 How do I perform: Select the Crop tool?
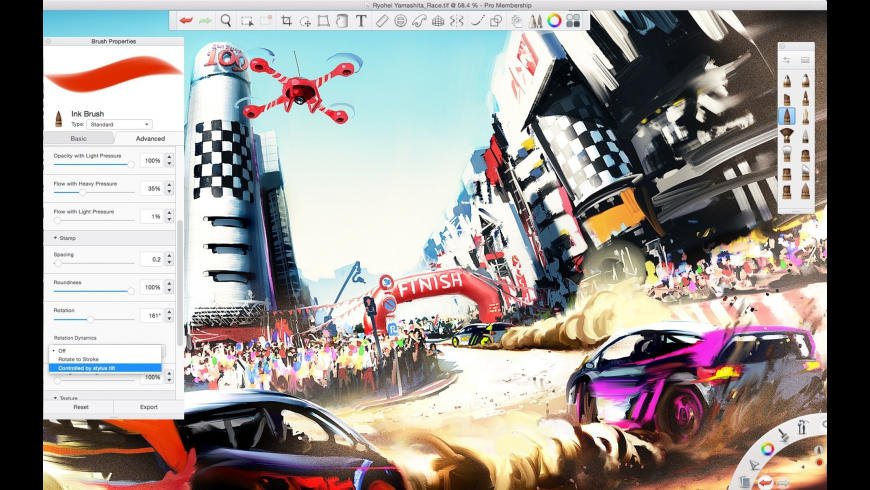[286, 21]
